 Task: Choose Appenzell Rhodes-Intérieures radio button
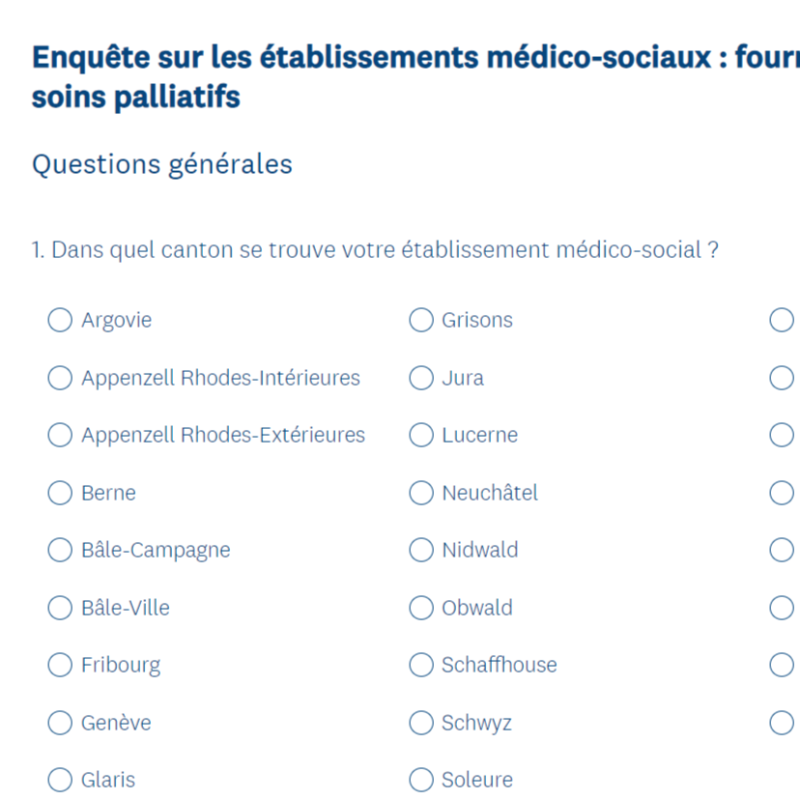(x=60, y=378)
